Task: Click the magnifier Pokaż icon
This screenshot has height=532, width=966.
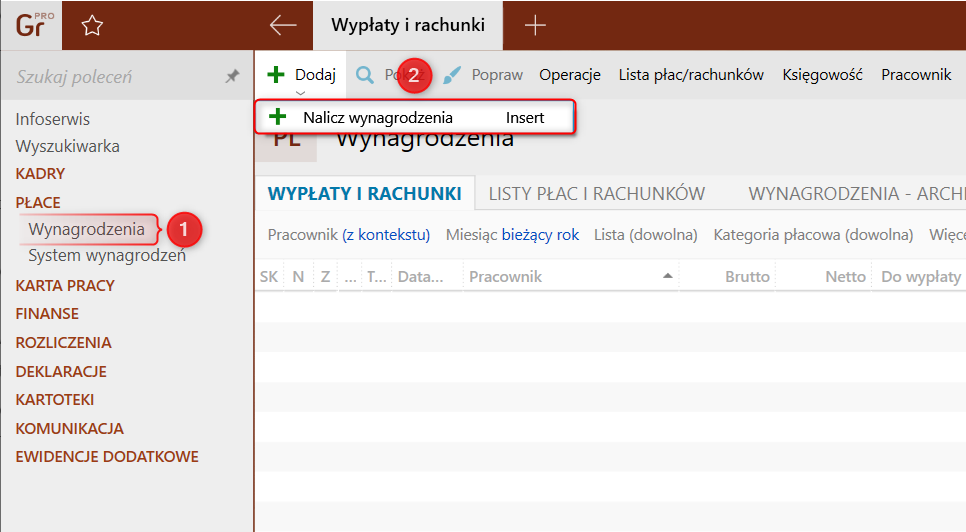Action: click(x=365, y=75)
